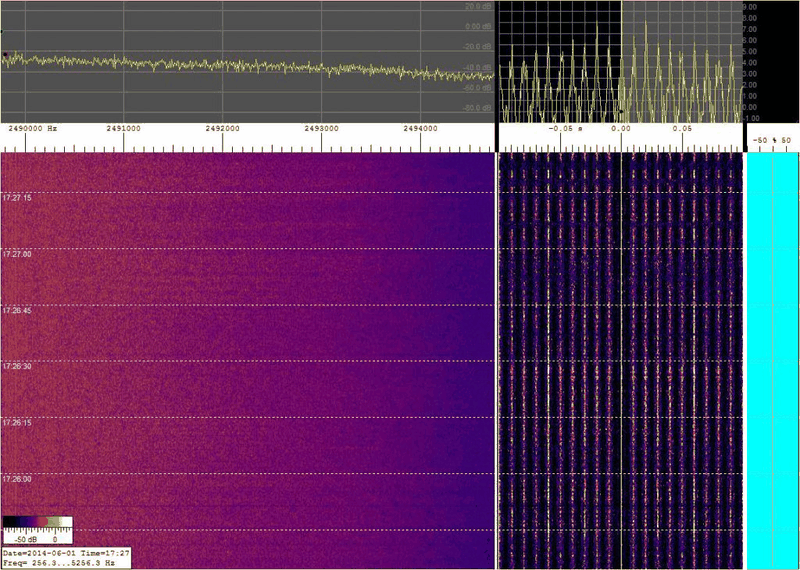800x570 pixels.
Task: Click the cyan percentage bar panel
Action: pos(773,361)
